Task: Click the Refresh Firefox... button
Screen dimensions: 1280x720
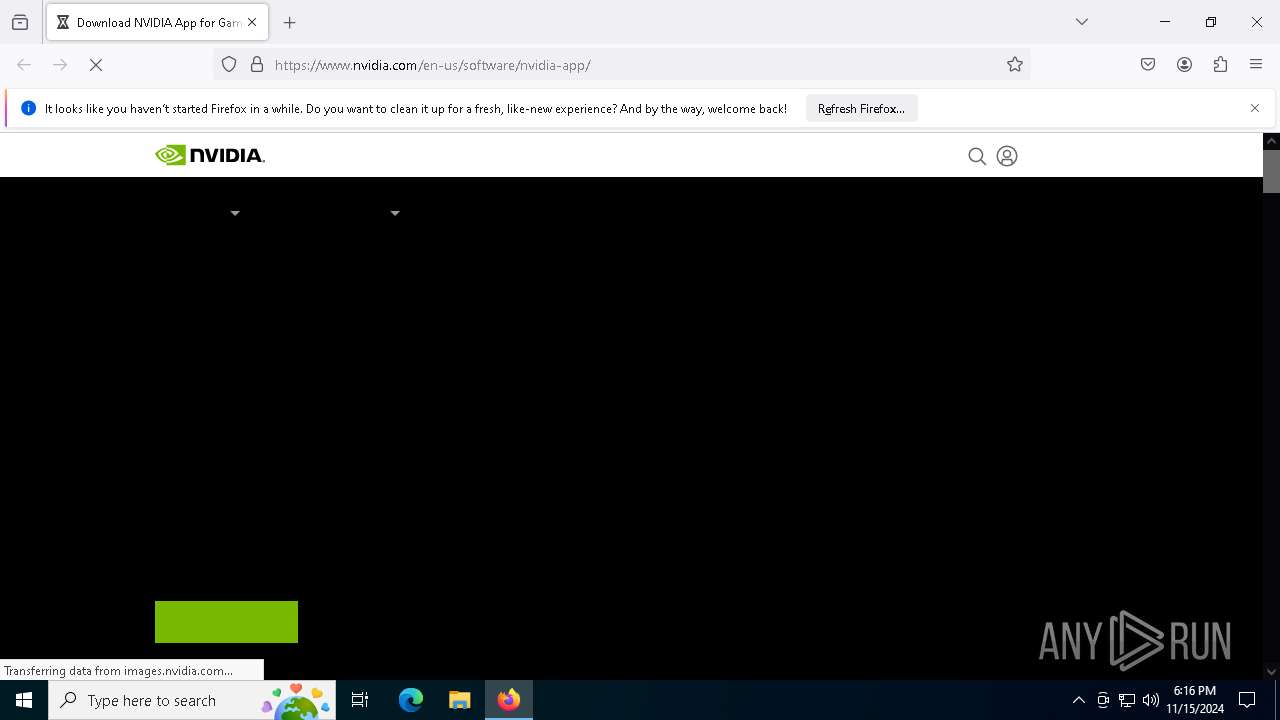Action: point(861,108)
